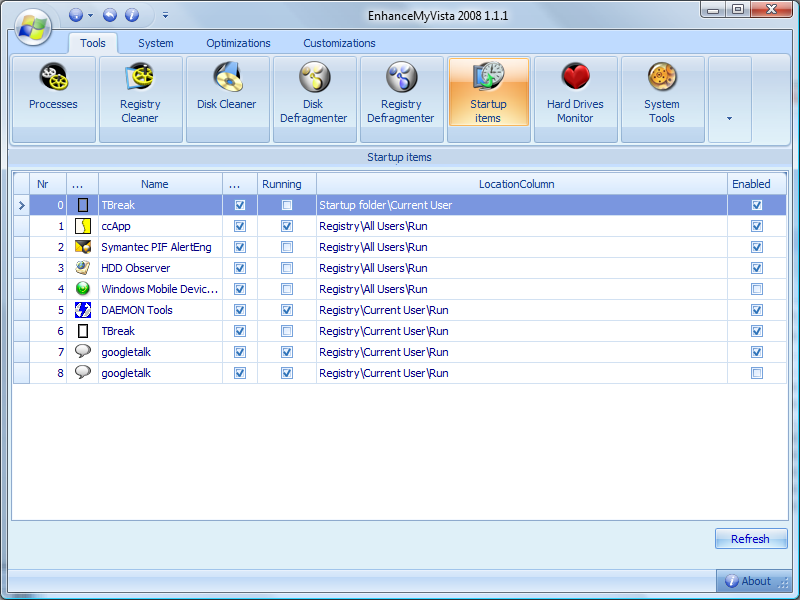The width and height of the screenshot is (800, 600).
Task: Launch the Registry Cleaner tool
Action: [x=140, y=99]
